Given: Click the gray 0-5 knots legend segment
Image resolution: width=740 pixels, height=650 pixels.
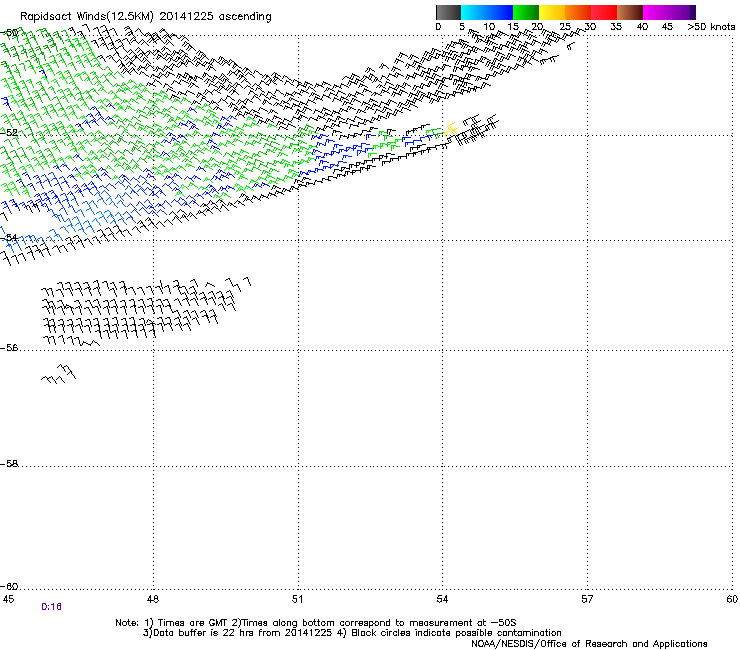Looking at the screenshot, I should click(x=448, y=12).
